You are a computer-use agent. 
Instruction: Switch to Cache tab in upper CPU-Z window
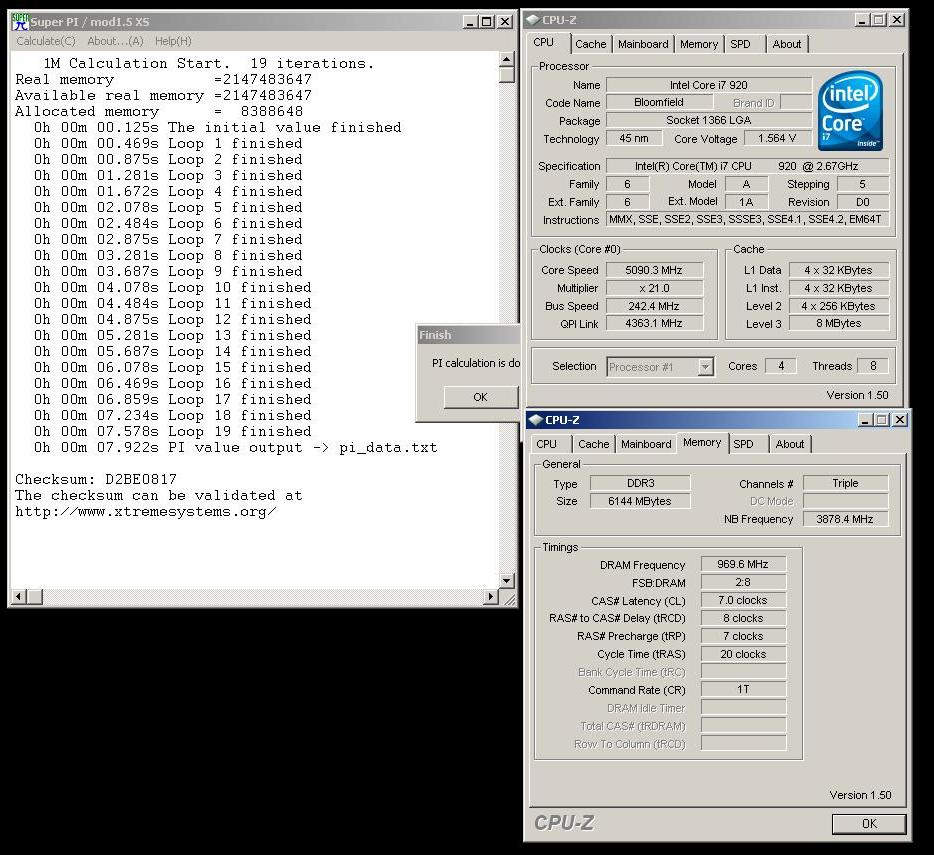(x=590, y=44)
